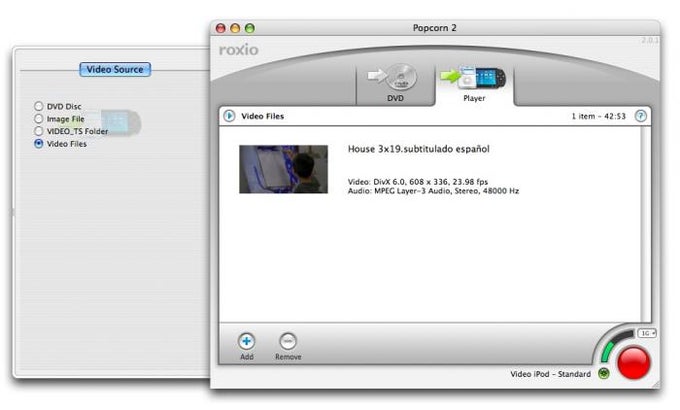Select the Image File radio option
Screen dimensions: 680x410
point(39,118)
